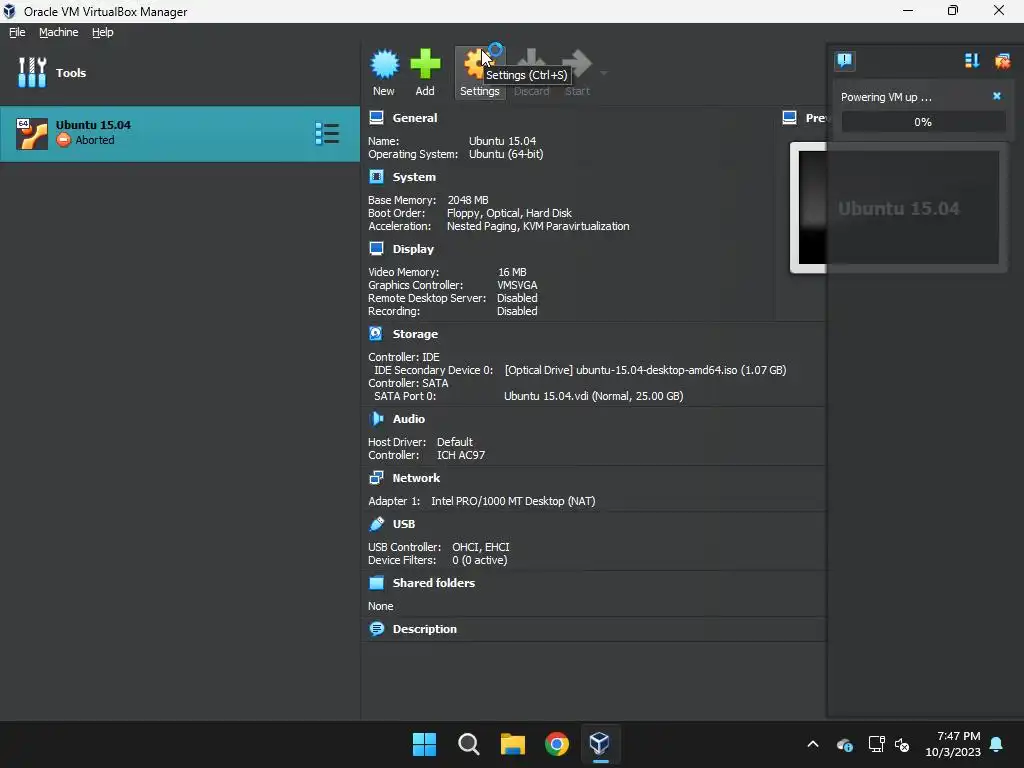This screenshot has width=1024, height=768.
Task: Click the Shared folders section folder icon
Action: 376,583
